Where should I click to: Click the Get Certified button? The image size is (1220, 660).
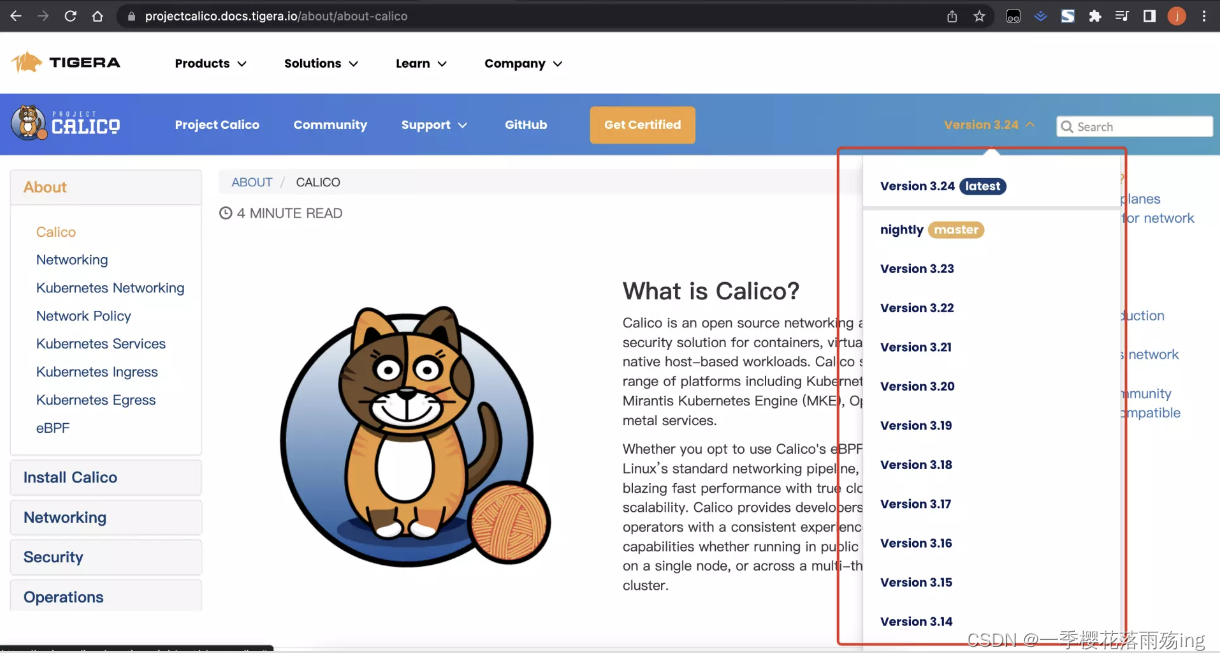[642, 125]
